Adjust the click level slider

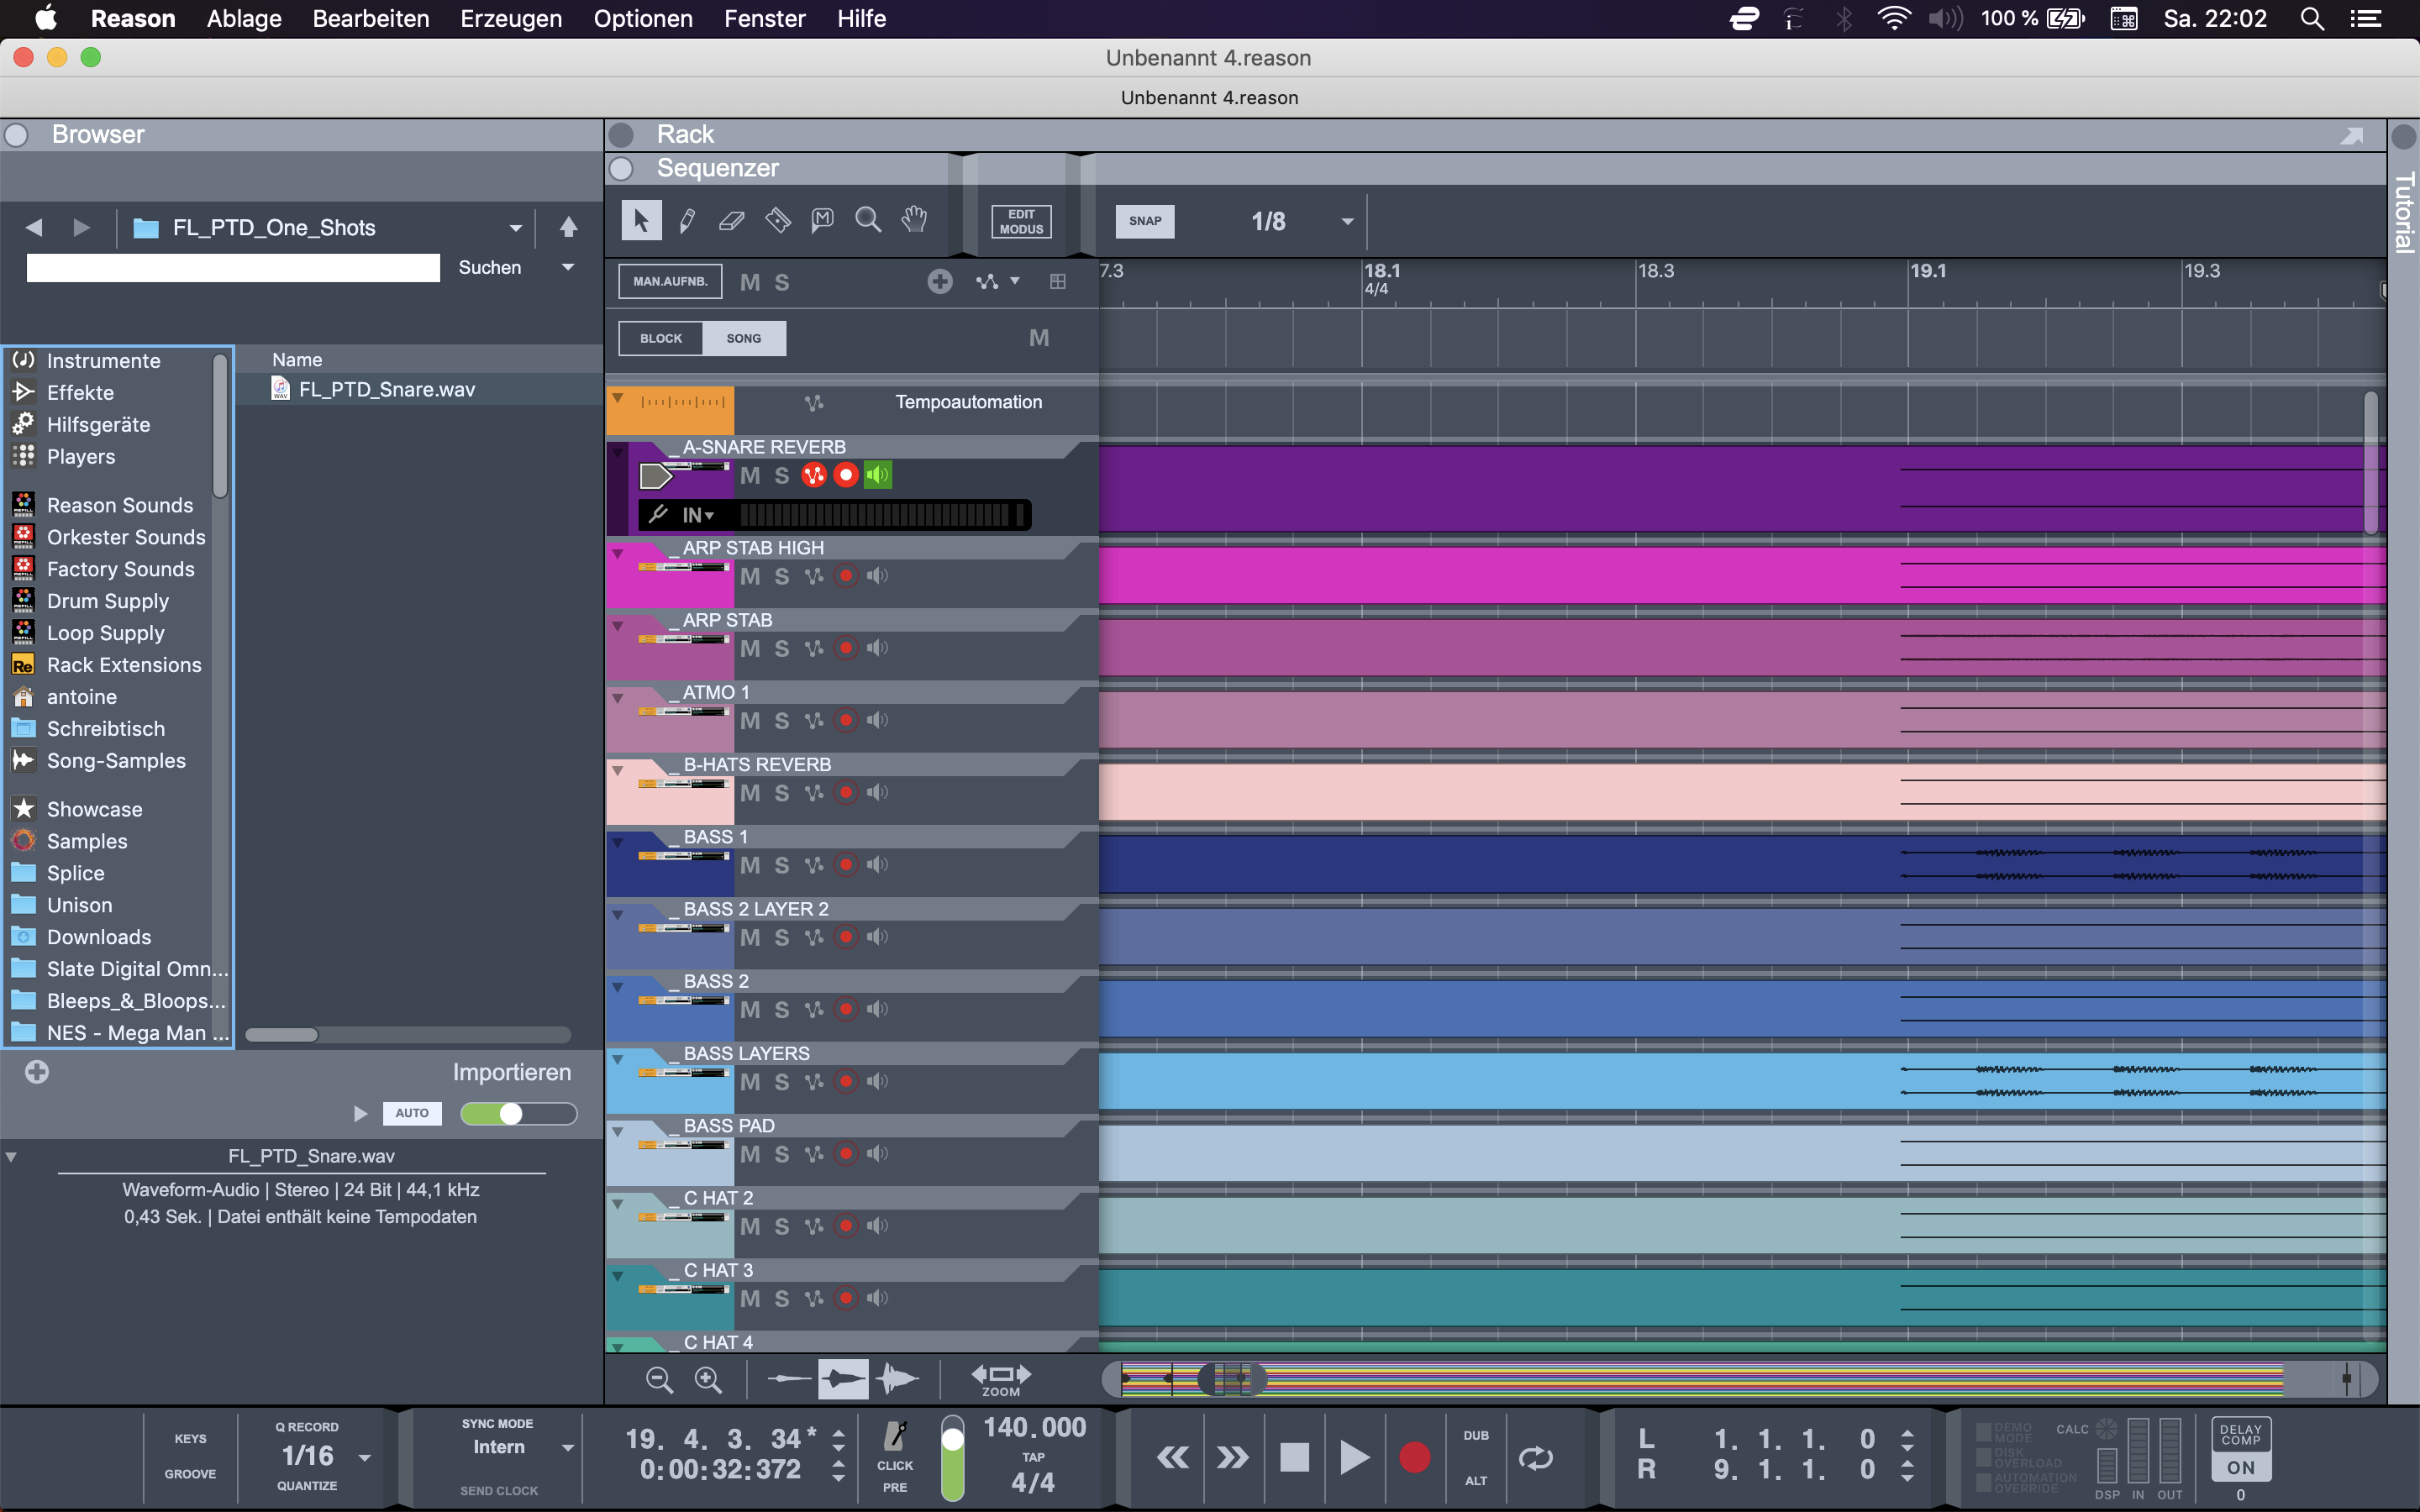coord(953,1458)
